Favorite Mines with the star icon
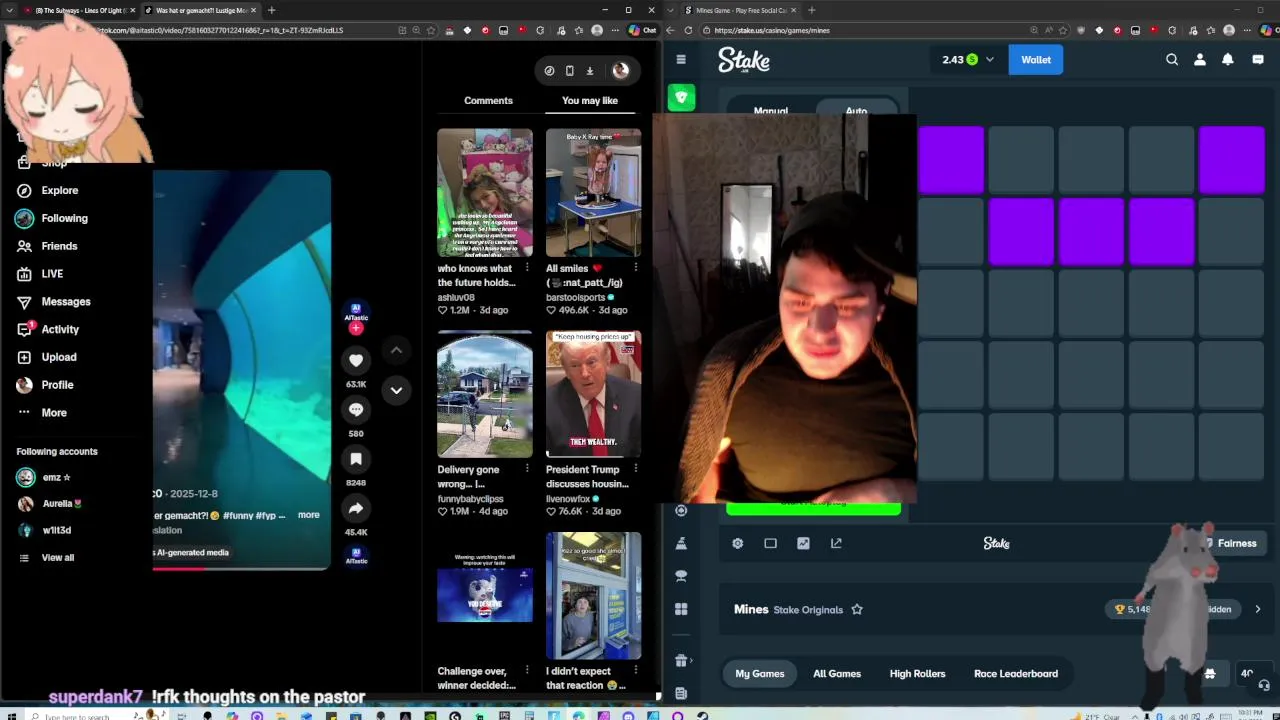Screen dimensions: 1280x720 click(x=857, y=609)
